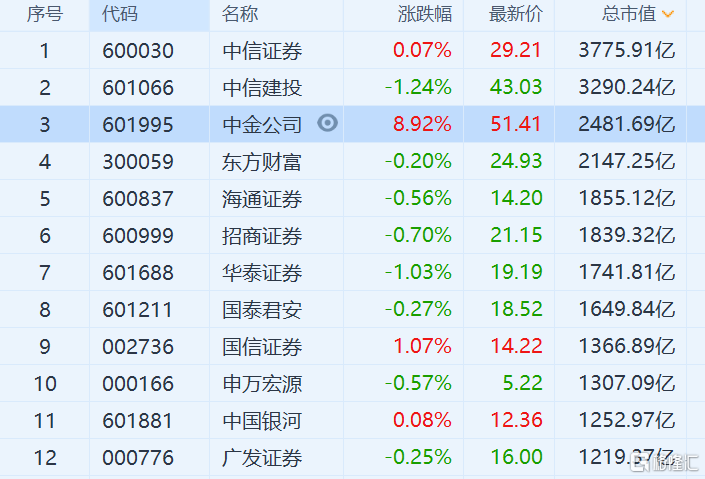Screen dimensions: 705x479
Task: Select stock code 601881
Action: coord(138,421)
